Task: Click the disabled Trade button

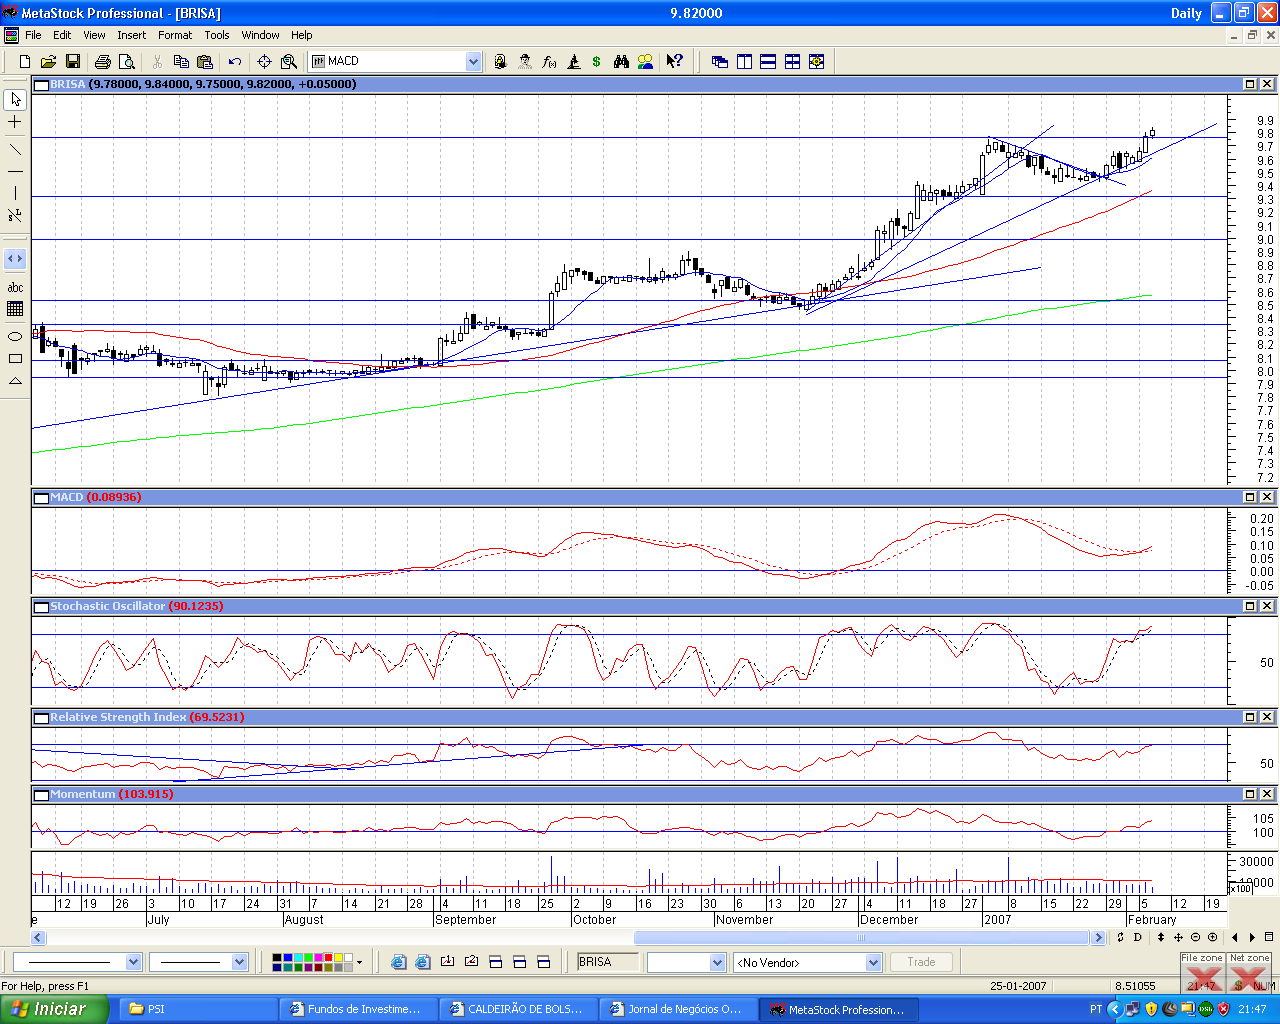Action: [x=921, y=962]
